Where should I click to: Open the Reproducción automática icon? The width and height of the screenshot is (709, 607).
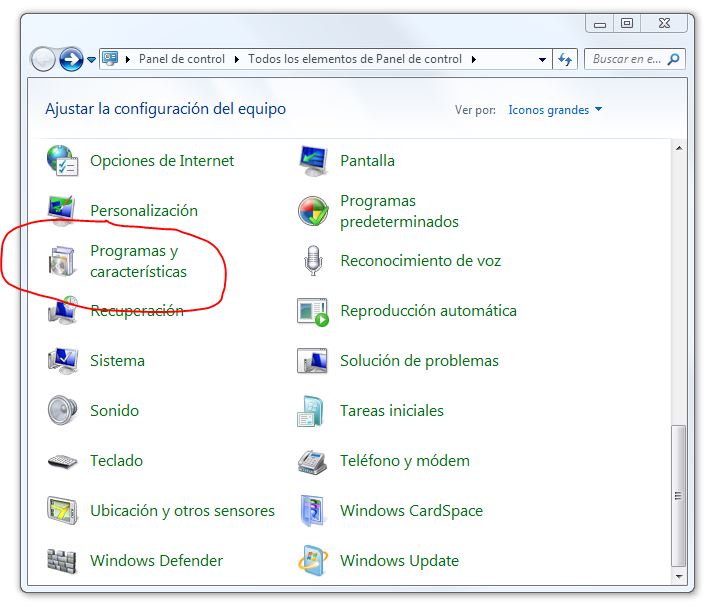click(313, 312)
